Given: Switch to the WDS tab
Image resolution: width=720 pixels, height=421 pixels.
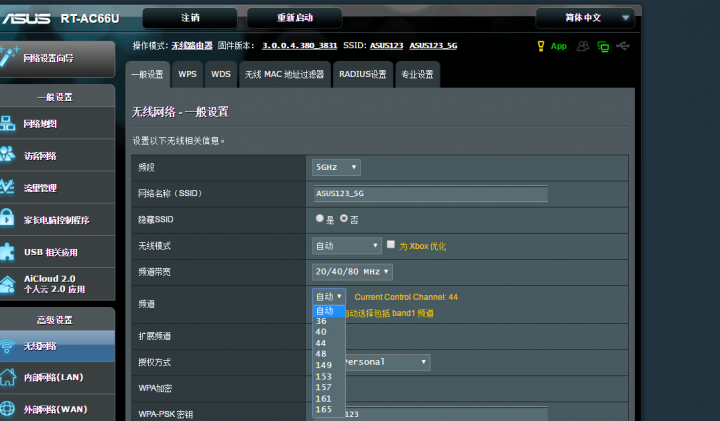Looking at the screenshot, I should 221,74.
